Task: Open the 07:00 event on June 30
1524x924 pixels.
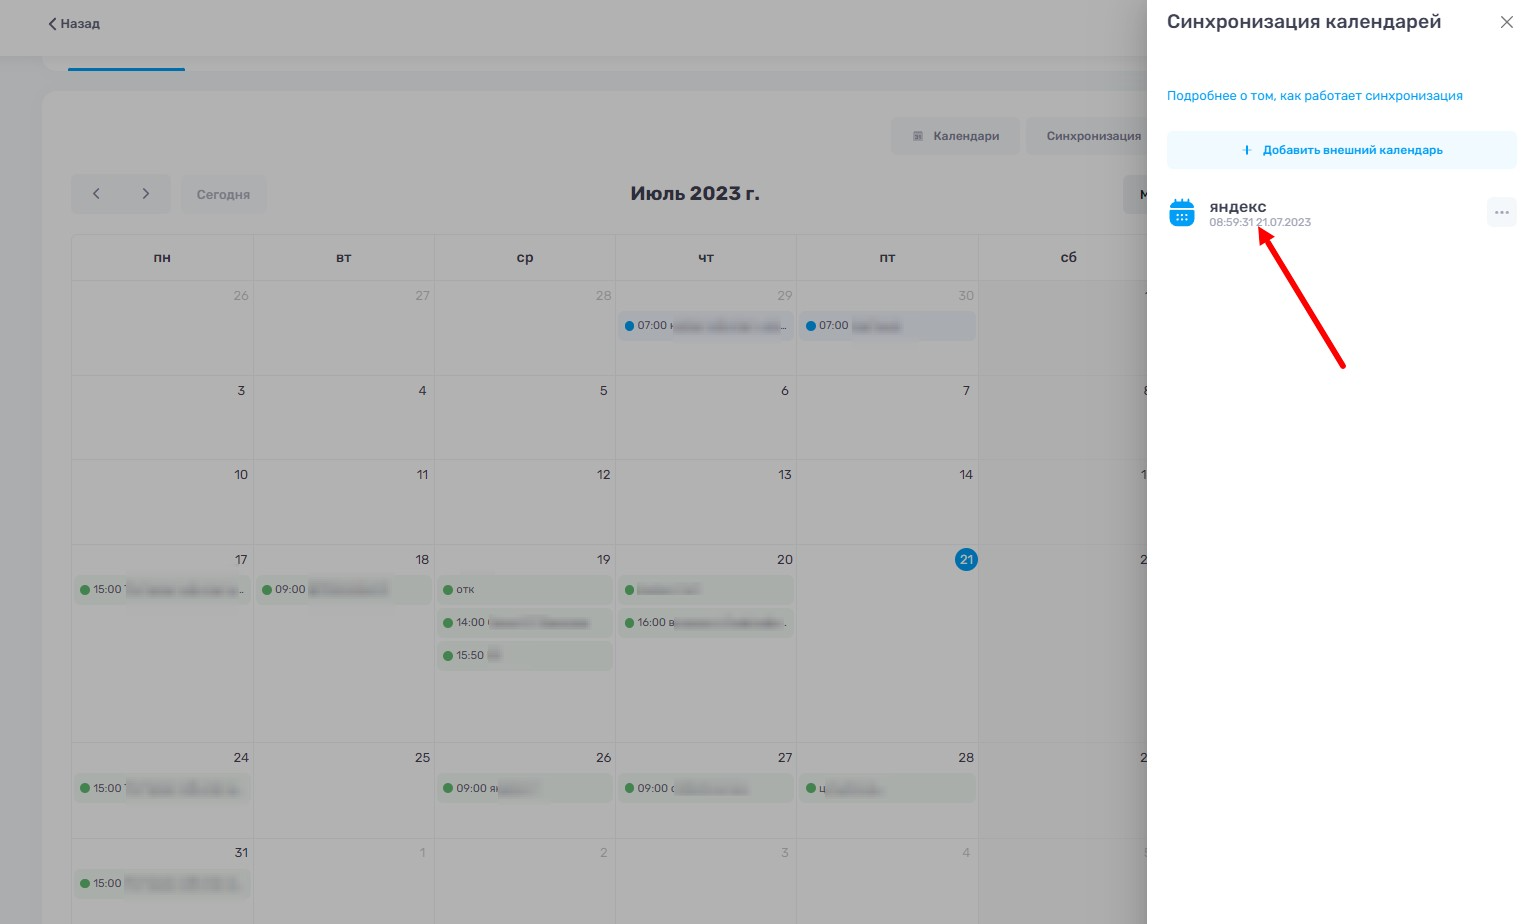Action: pos(886,326)
